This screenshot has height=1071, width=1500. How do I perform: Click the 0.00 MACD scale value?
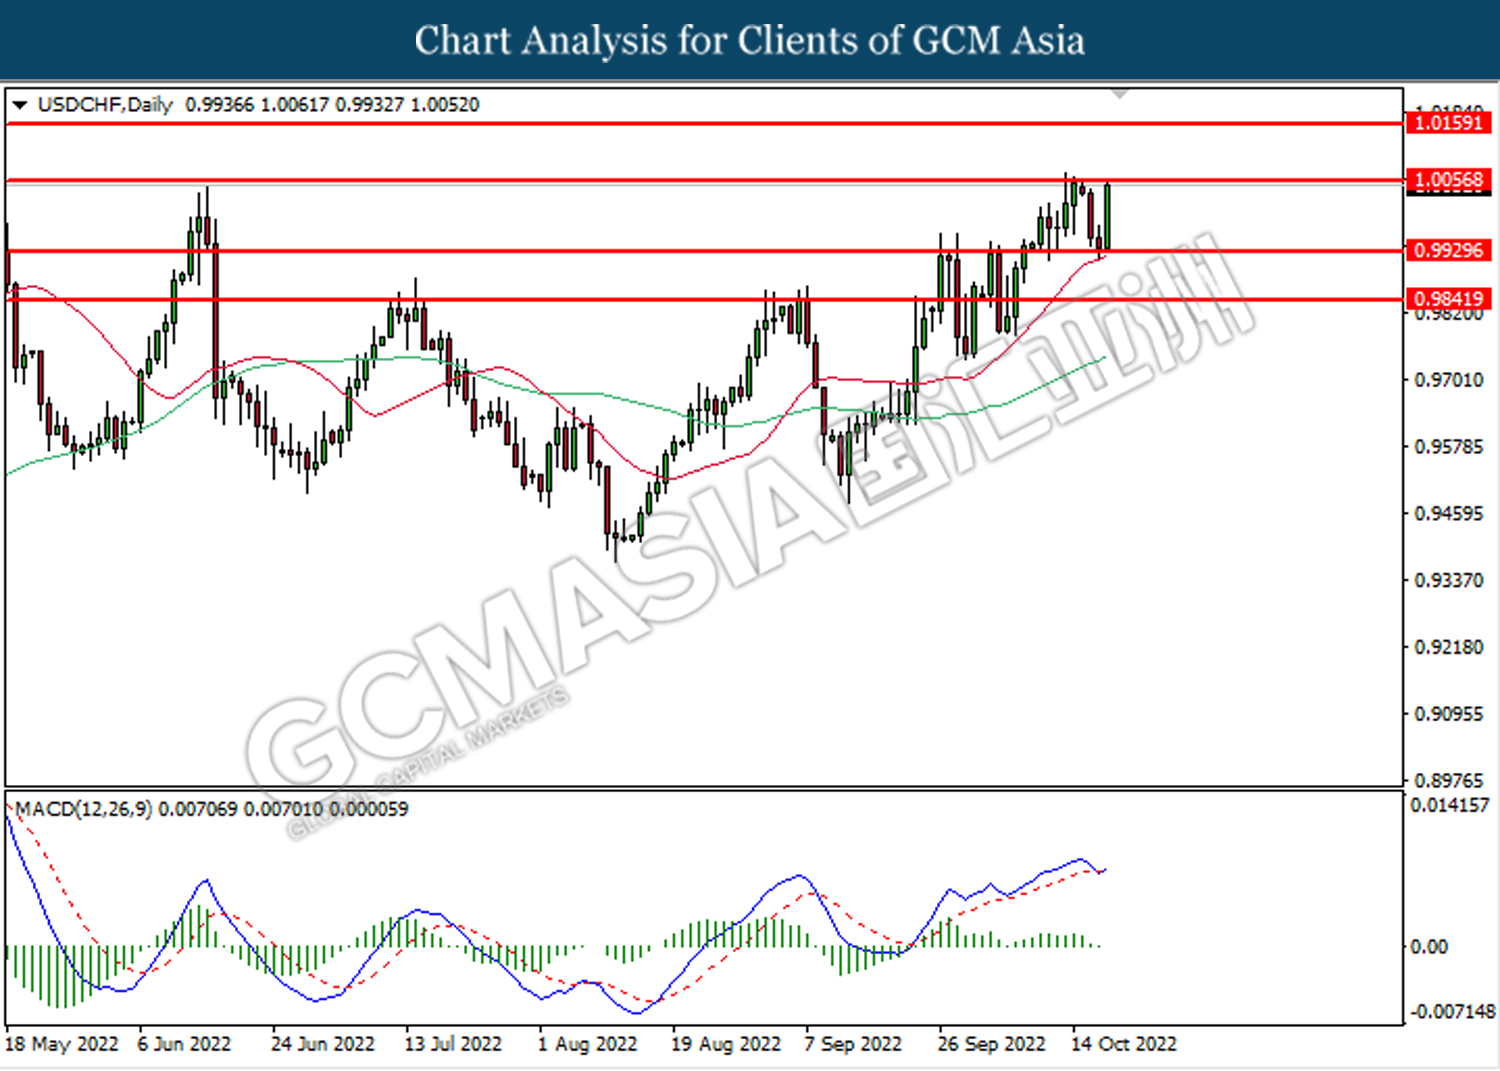point(1429,947)
